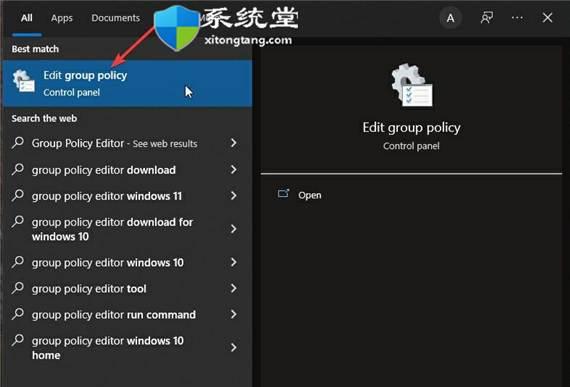Image resolution: width=570 pixels, height=387 pixels.
Task: Expand chevron for group policy editor windows 11
Action: tap(234, 195)
